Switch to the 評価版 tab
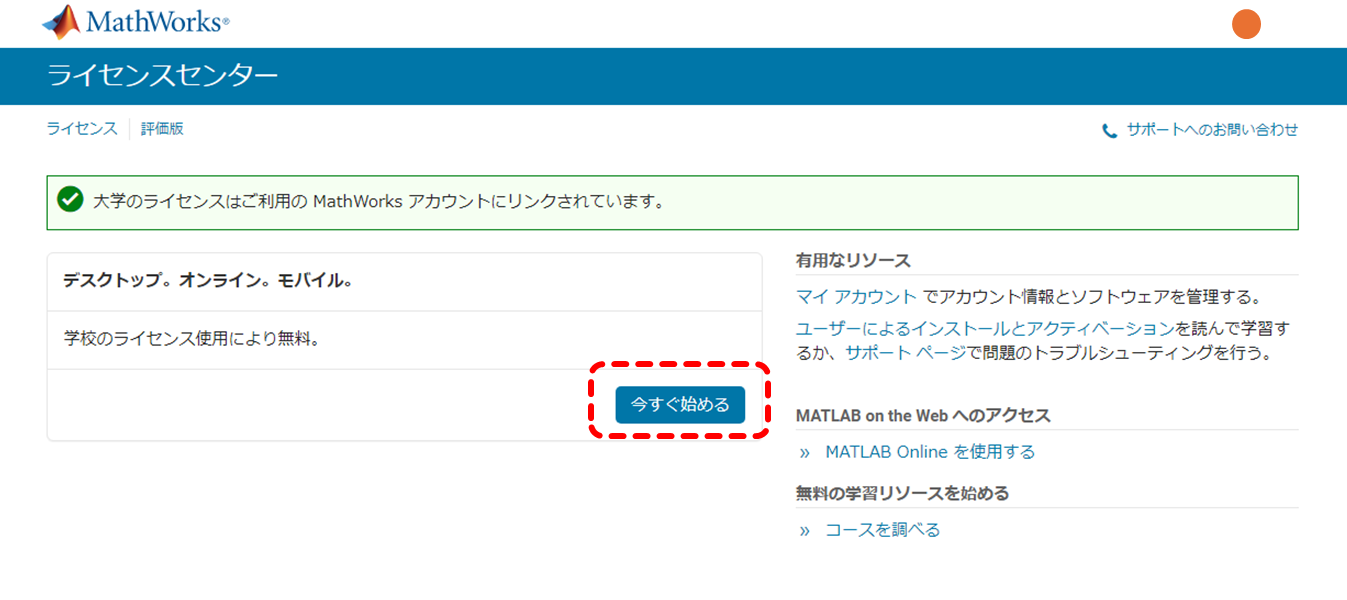The image size is (1347, 600). click(x=162, y=129)
